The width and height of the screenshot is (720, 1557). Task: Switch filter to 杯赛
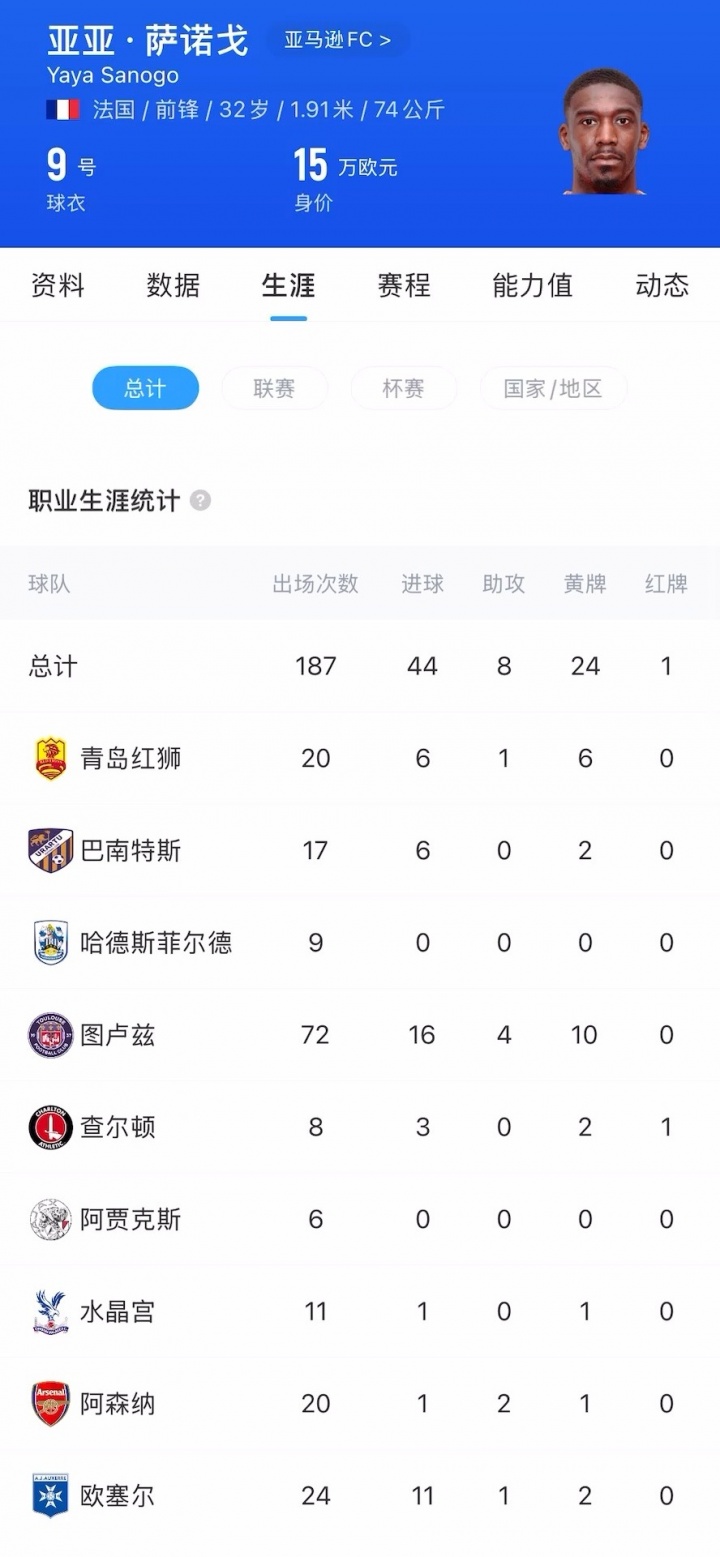(x=403, y=388)
